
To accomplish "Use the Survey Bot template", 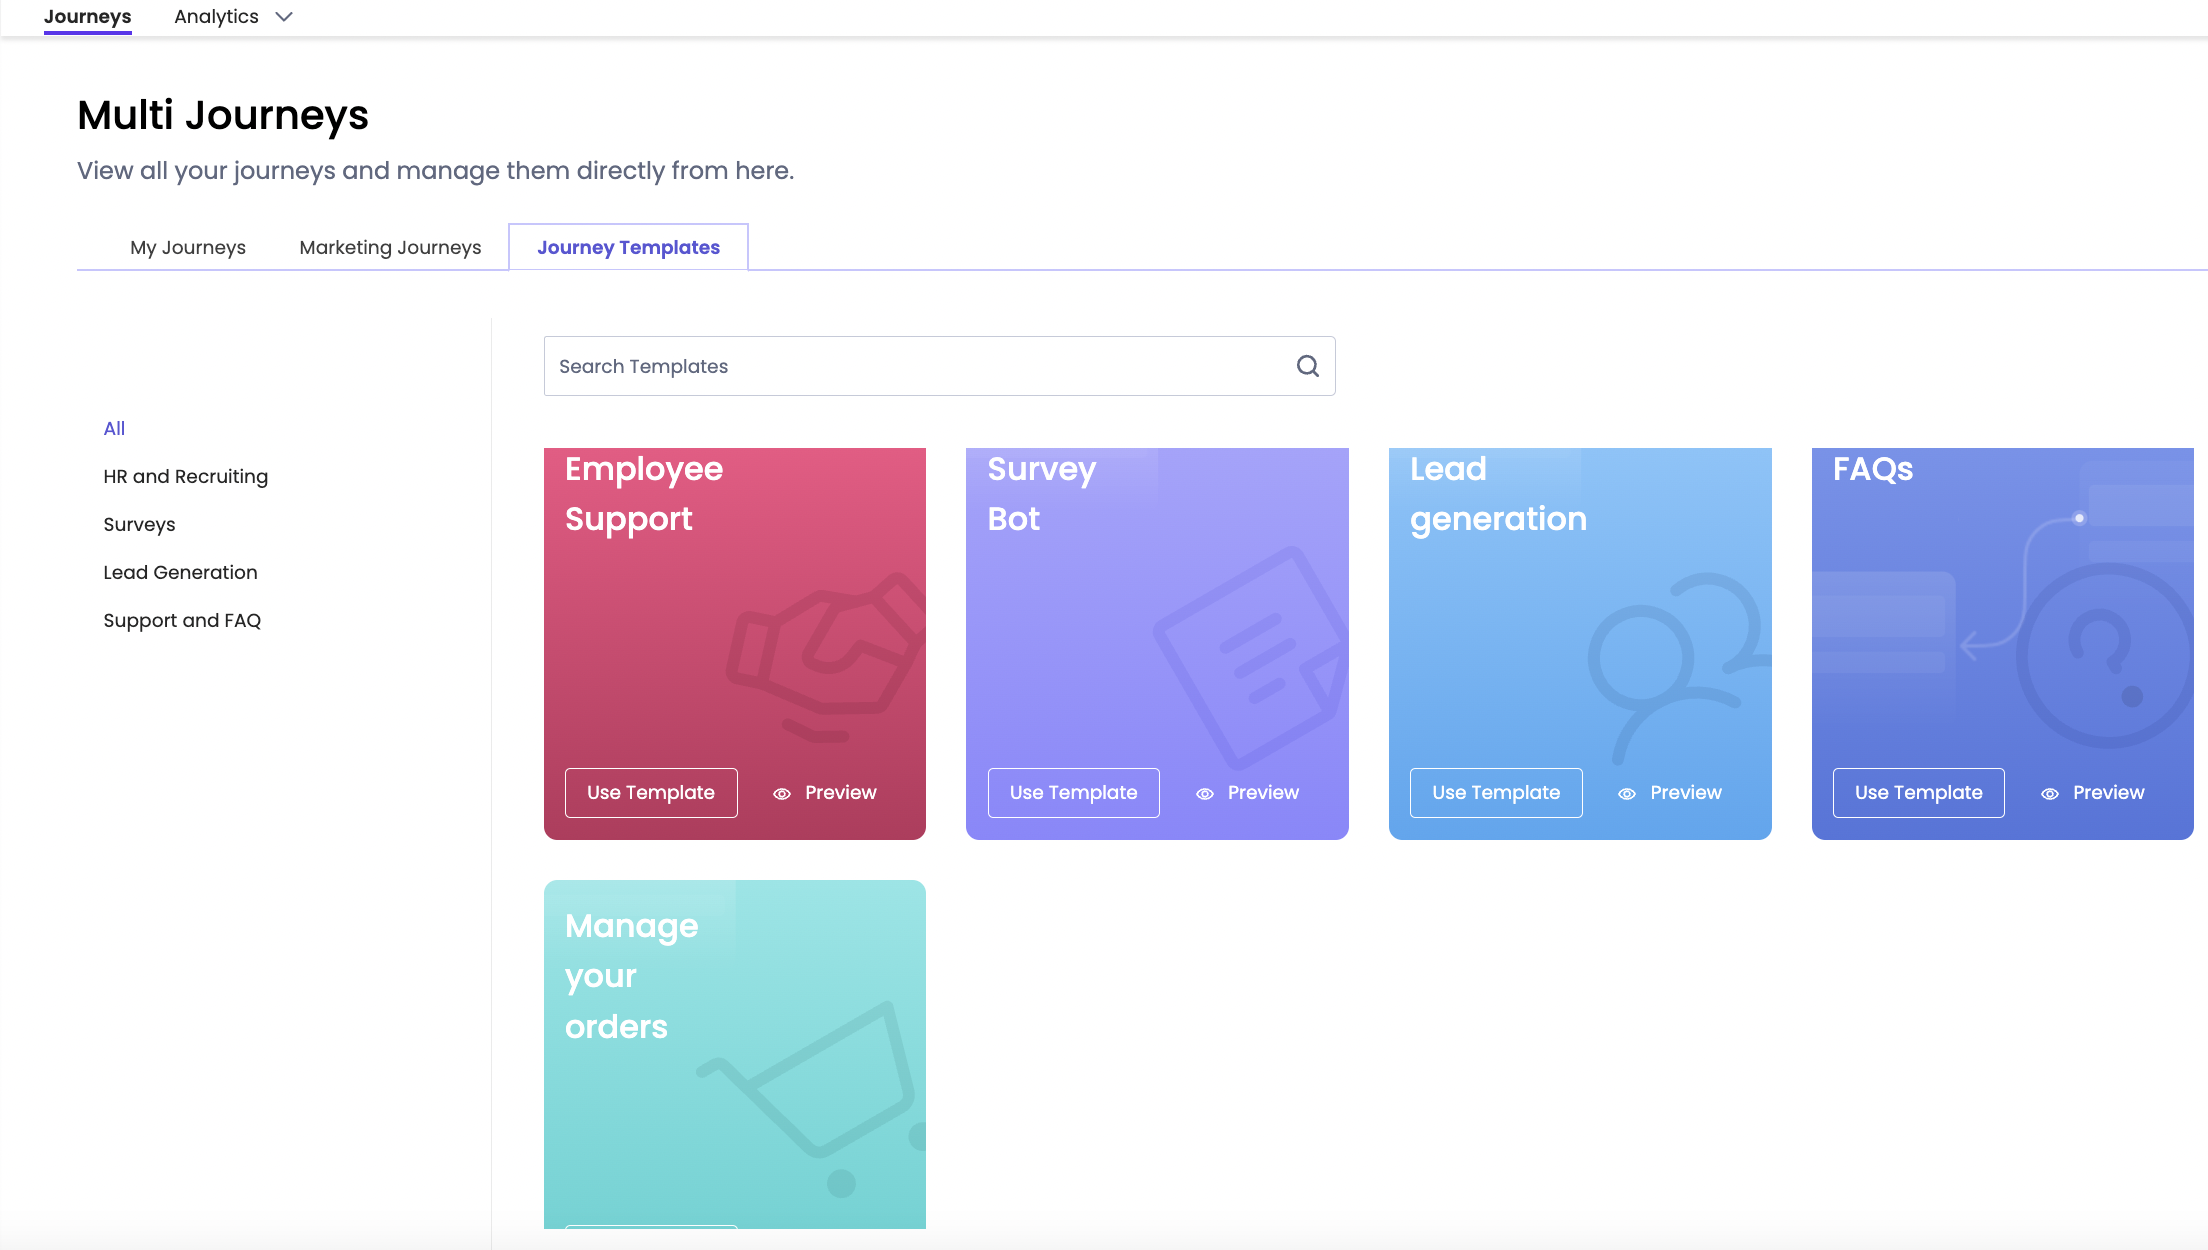I will 1073,792.
